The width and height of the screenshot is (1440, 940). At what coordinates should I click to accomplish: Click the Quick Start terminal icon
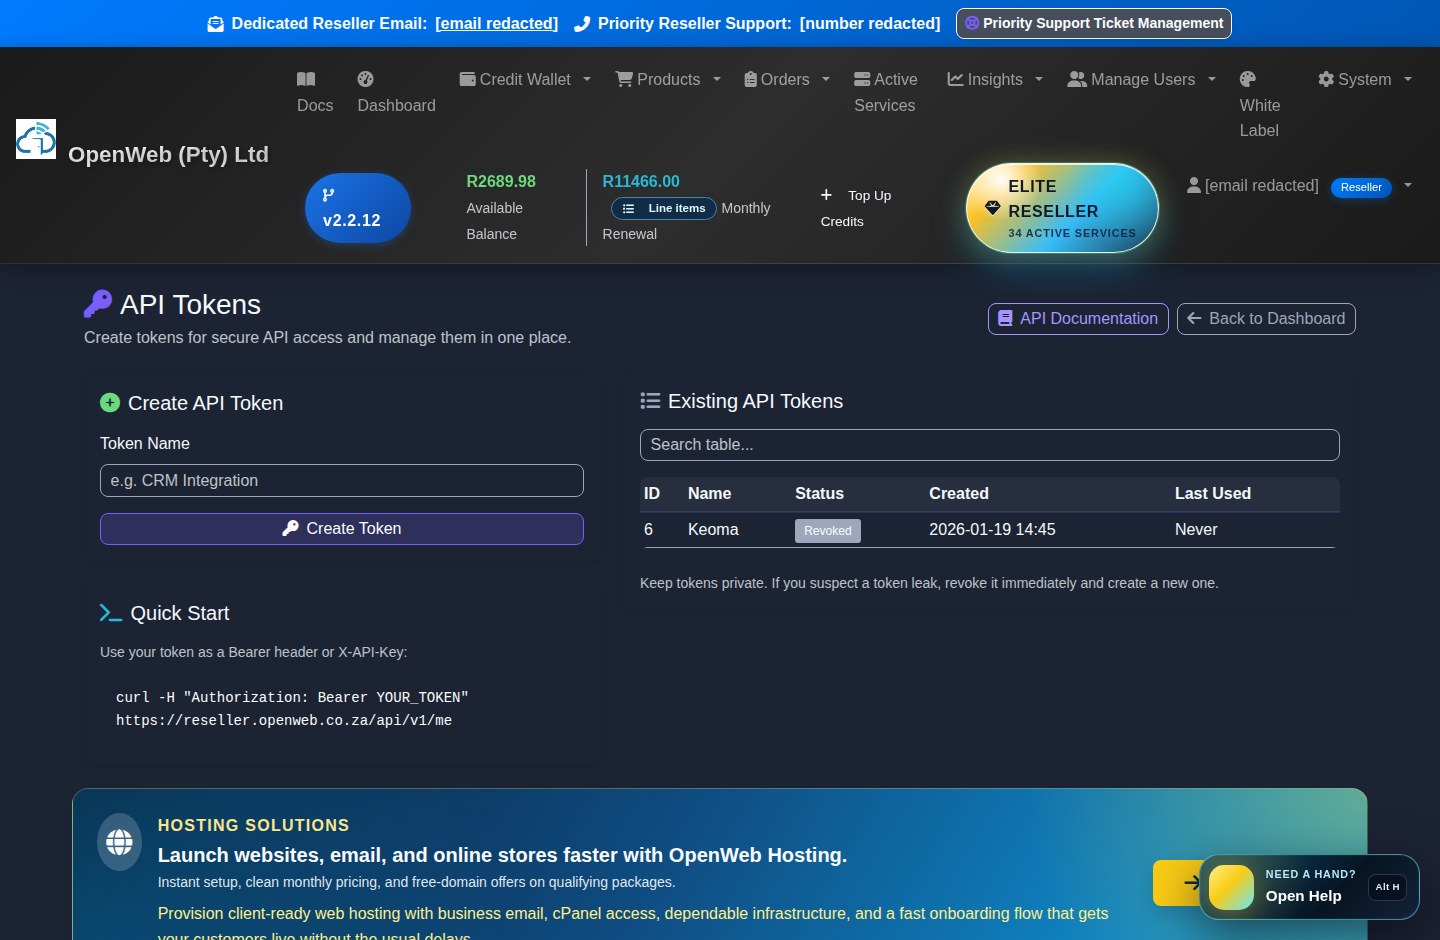(111, 613)
